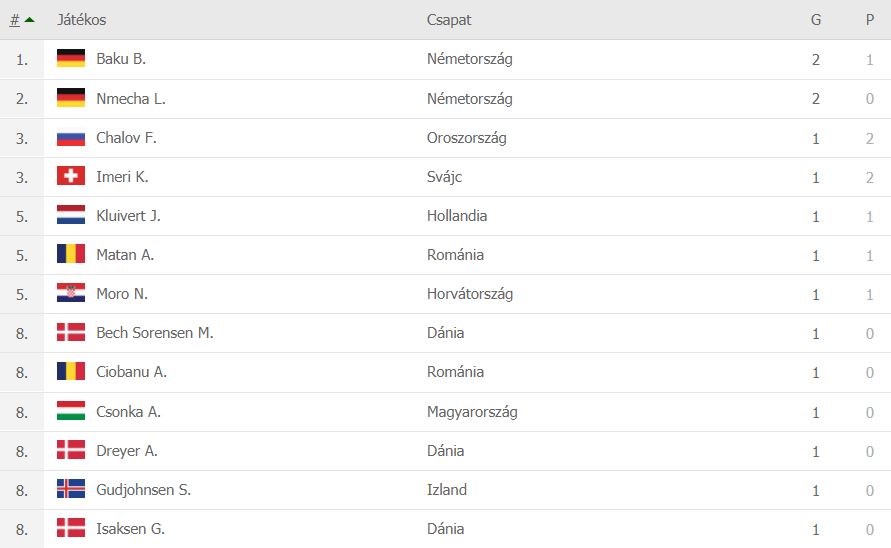The height and width of the screenshot is (548, 891).
Task: Open player Nmecha L.
Action: pyautogui.click(x=131, y=98)
